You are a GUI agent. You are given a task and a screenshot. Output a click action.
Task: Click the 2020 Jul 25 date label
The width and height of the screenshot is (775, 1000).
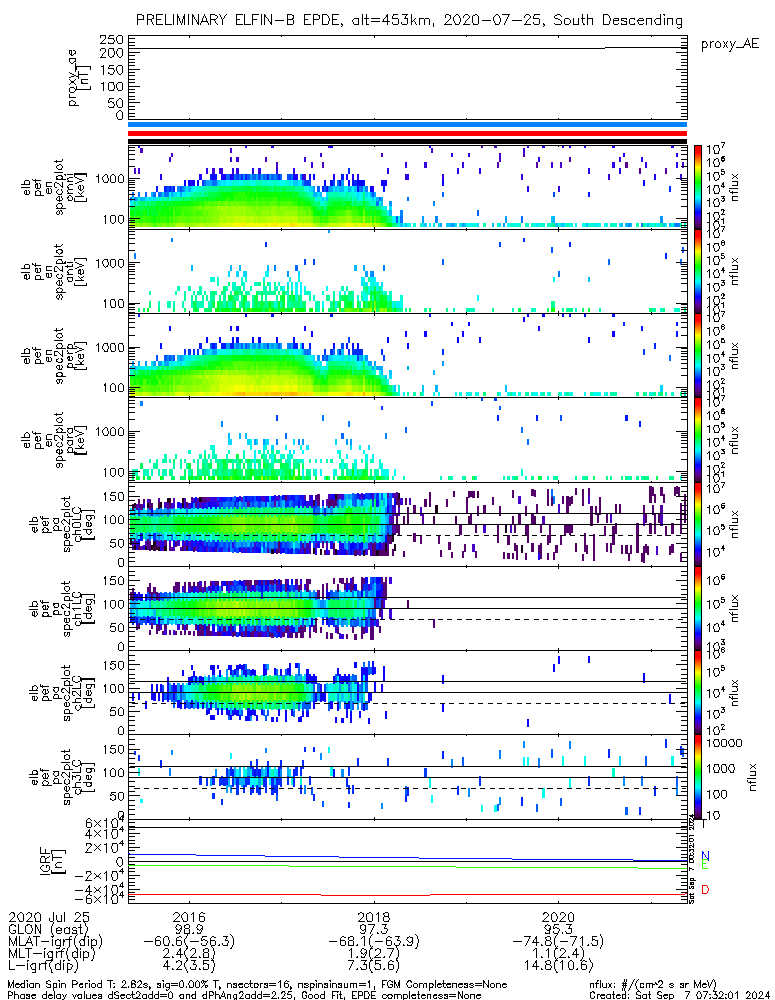pos(50,916)
